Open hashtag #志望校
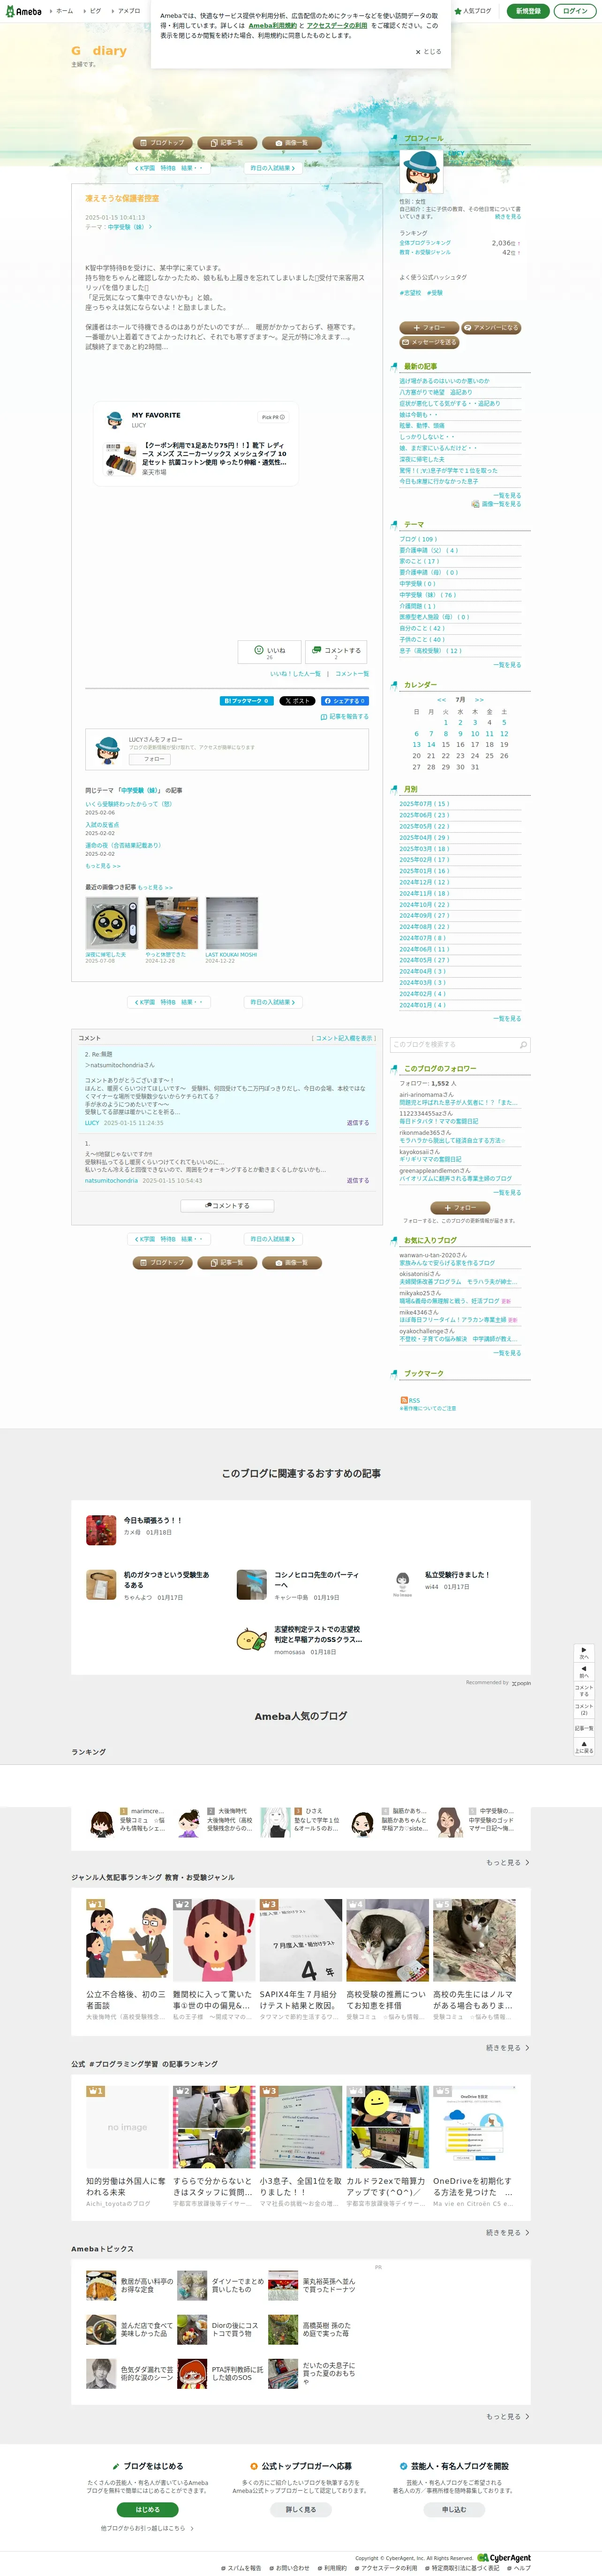The width and height of the screenshot is (602, 2576). click(410, 293)
